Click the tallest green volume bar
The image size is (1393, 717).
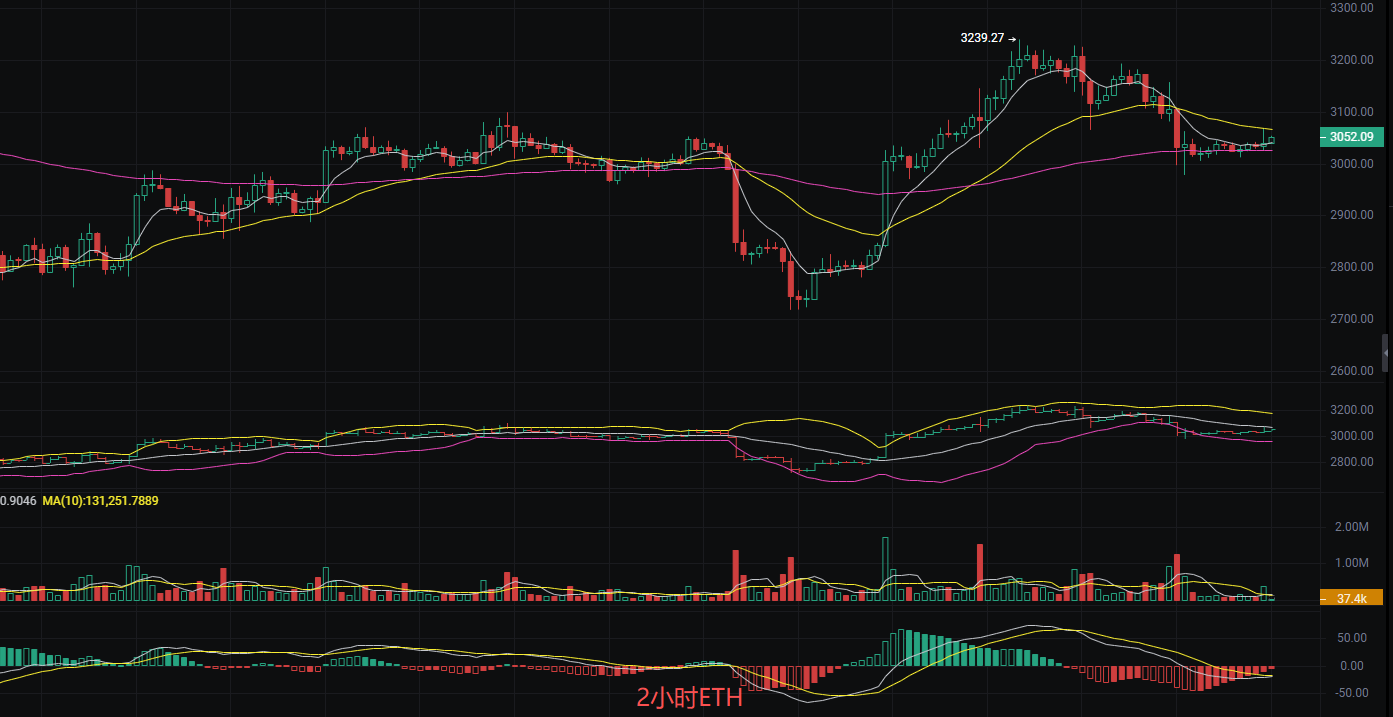885,567
